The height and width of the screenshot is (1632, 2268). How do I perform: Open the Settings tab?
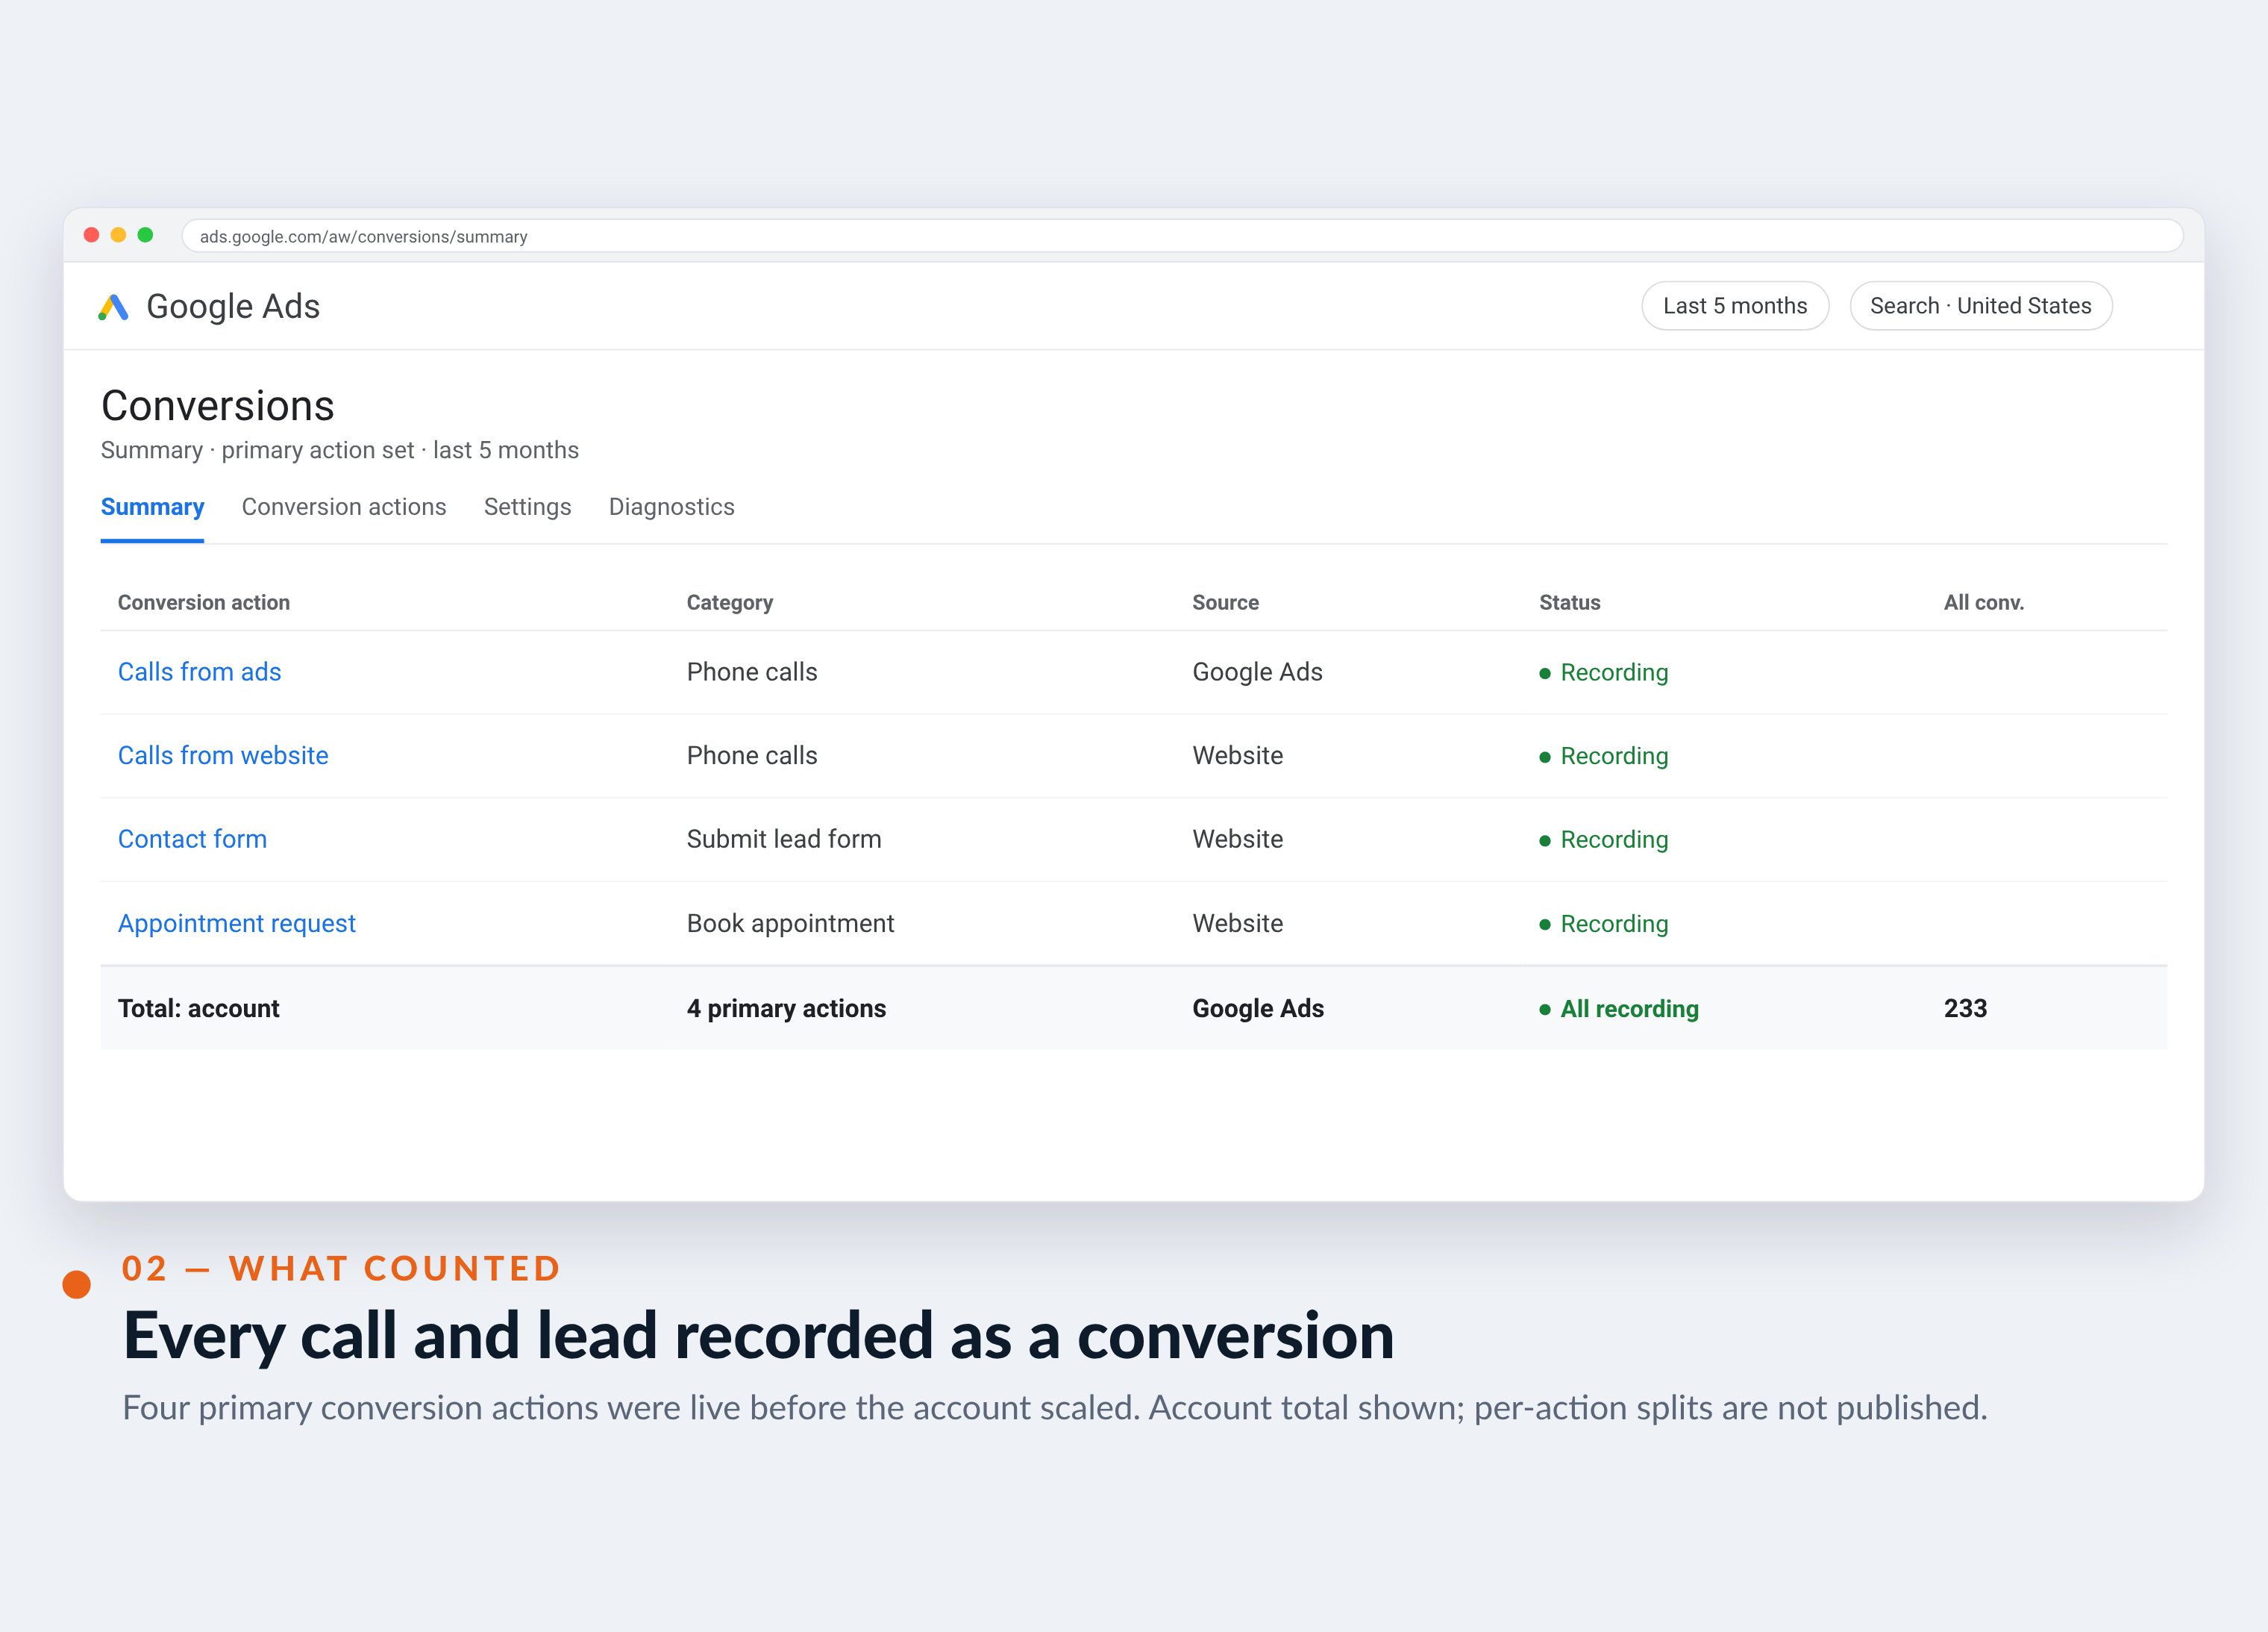[527, 507]
